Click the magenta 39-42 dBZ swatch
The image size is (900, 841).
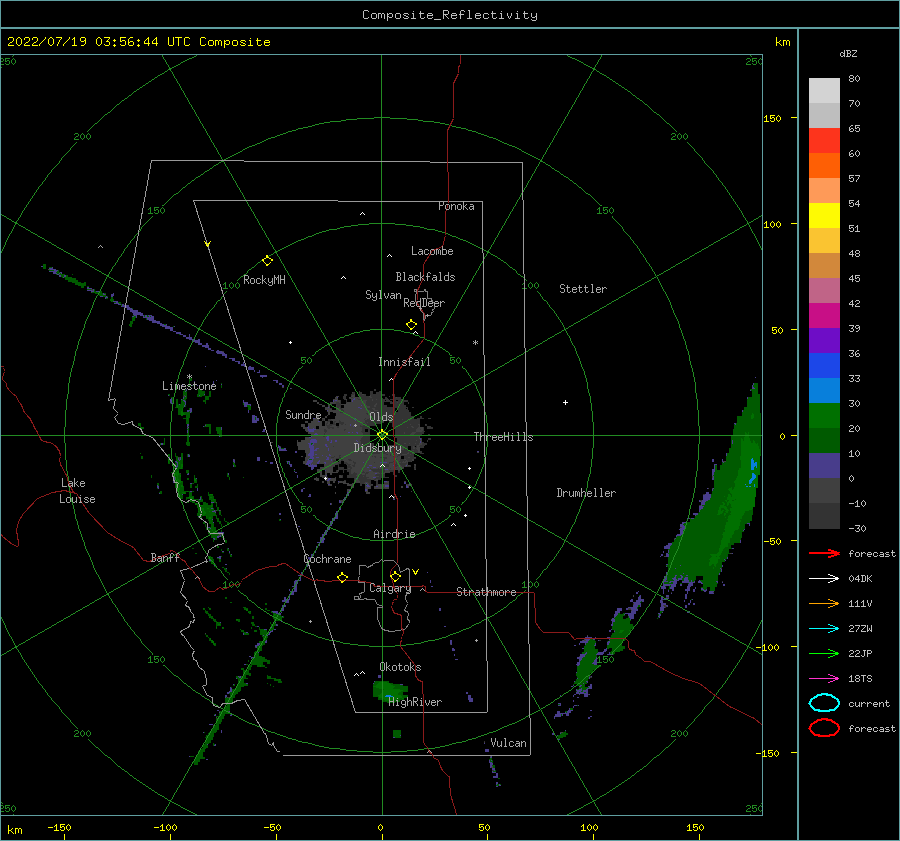pos(824,316)
